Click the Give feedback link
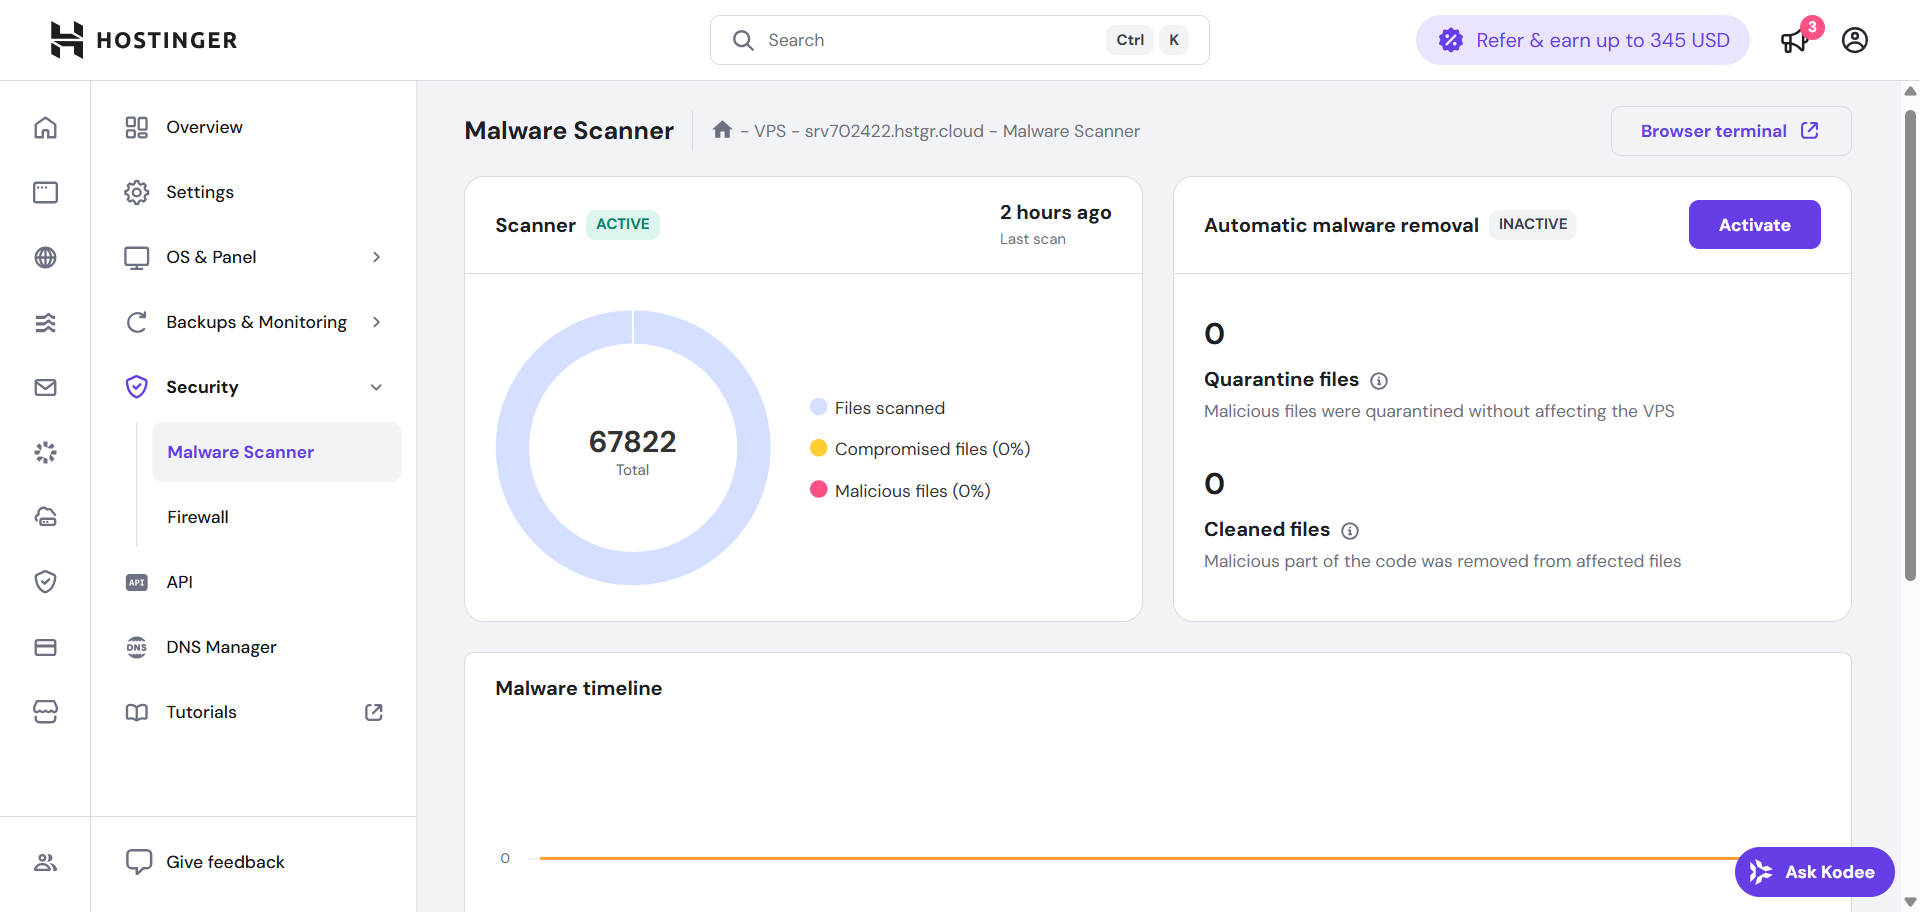 (x=225, y=862)
